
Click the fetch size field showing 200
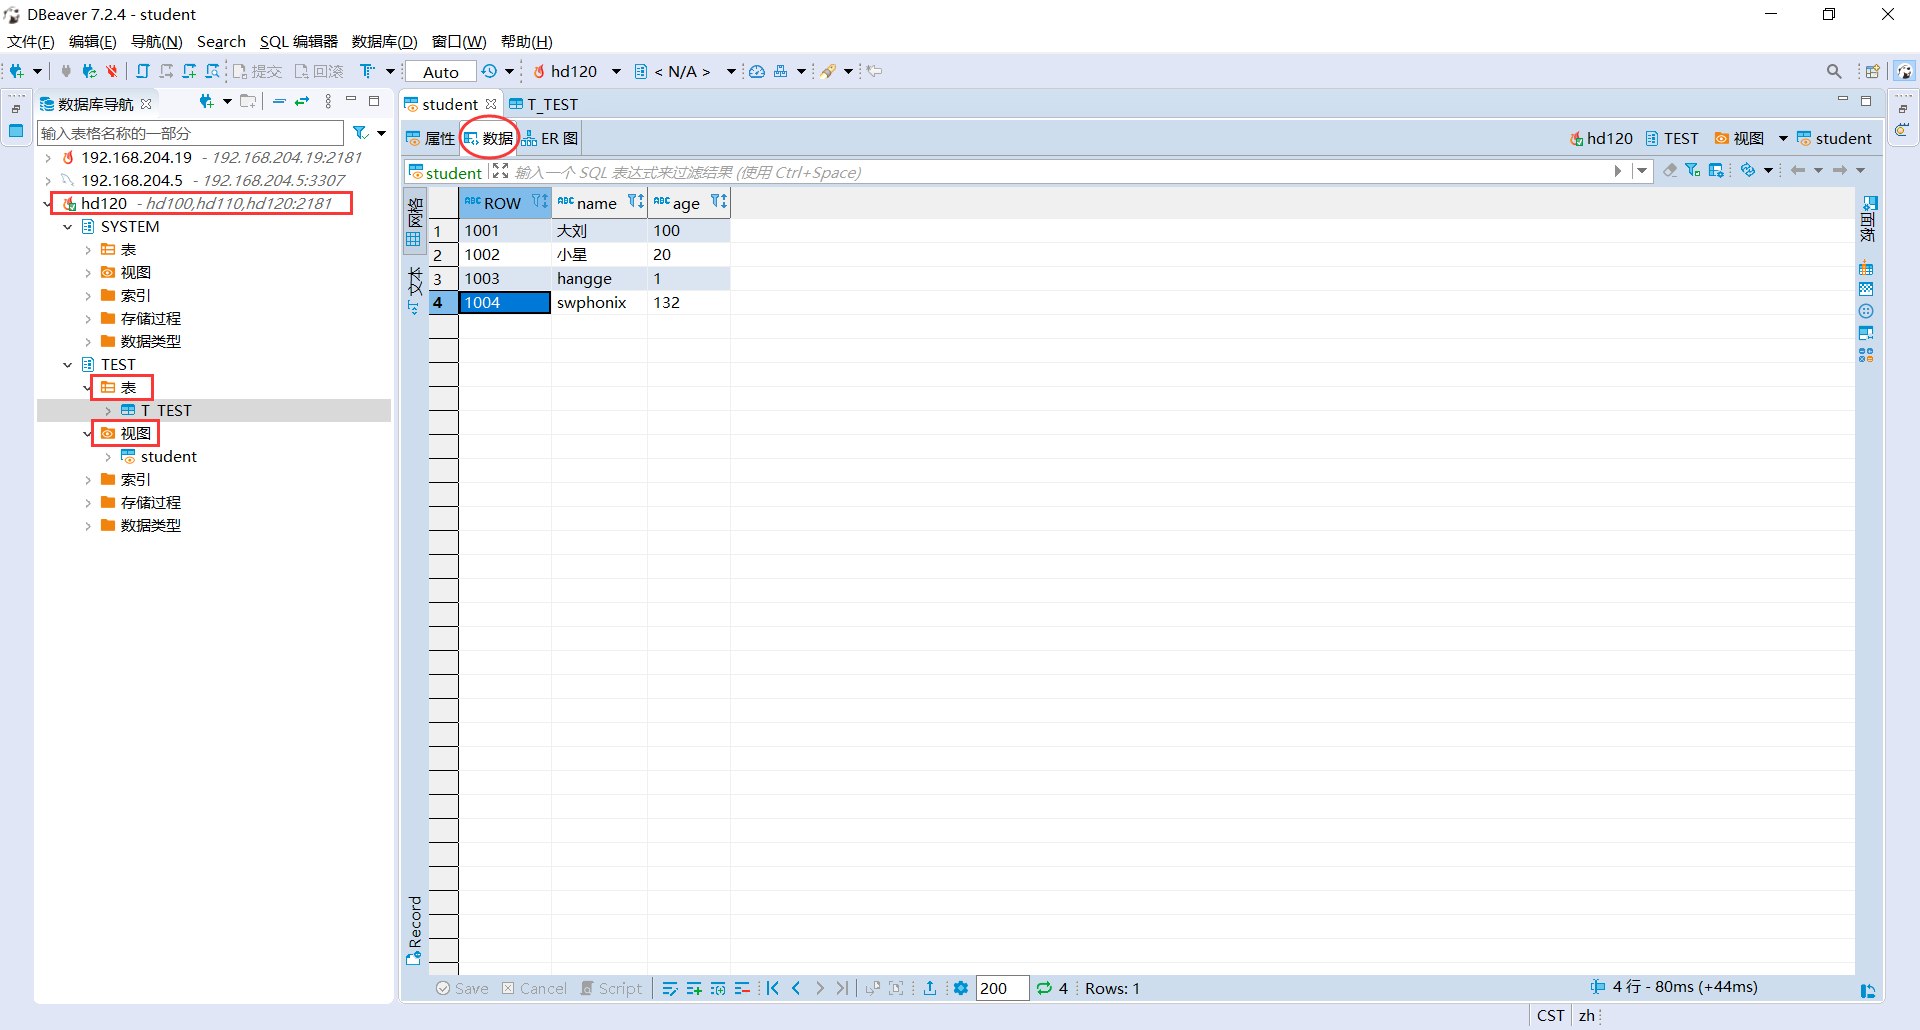click(1002, 988)
